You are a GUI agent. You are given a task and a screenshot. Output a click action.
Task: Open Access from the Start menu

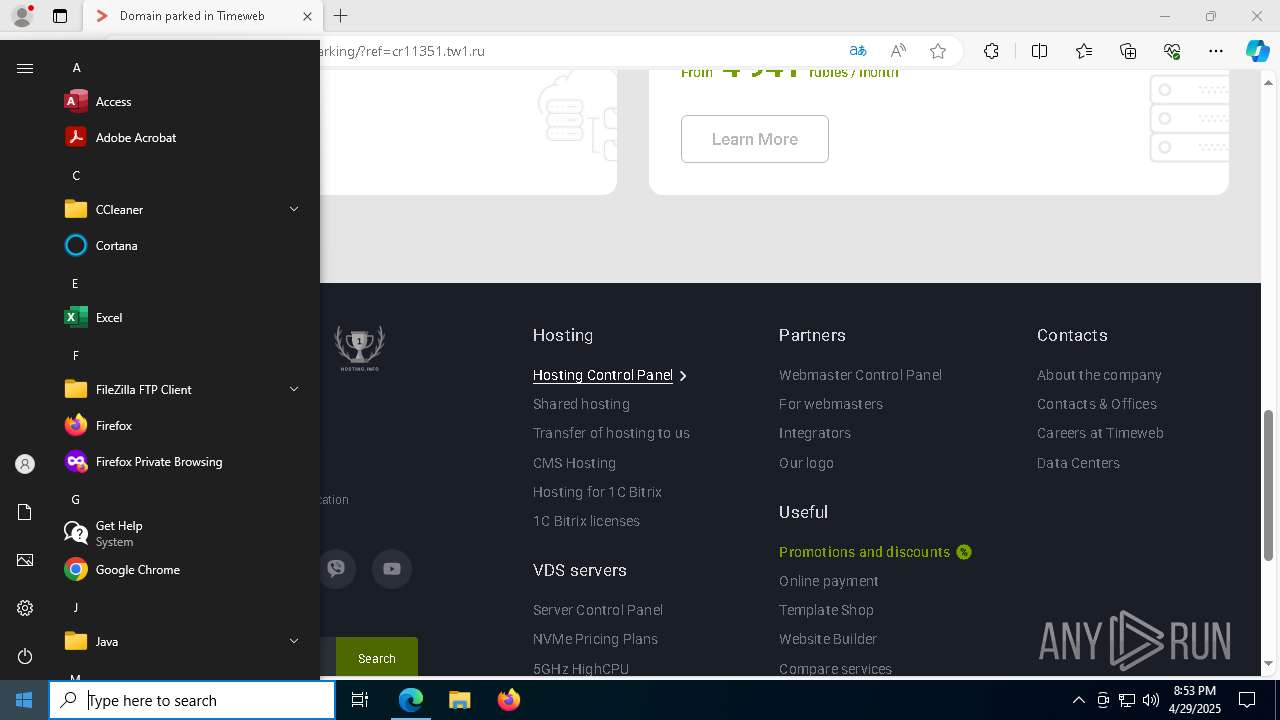pos(180,101)
